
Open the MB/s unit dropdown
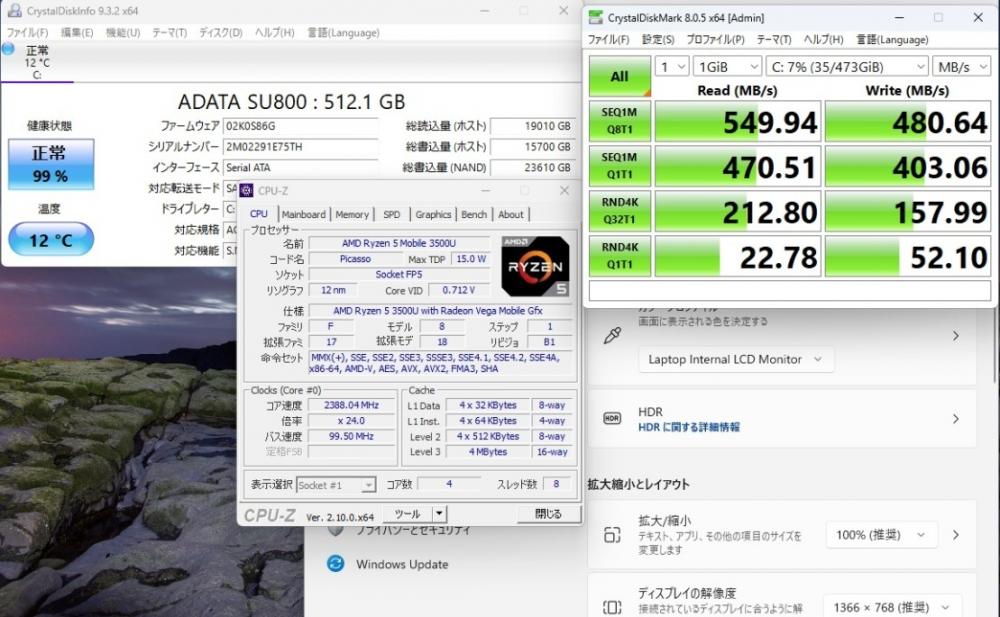point(962,66)
